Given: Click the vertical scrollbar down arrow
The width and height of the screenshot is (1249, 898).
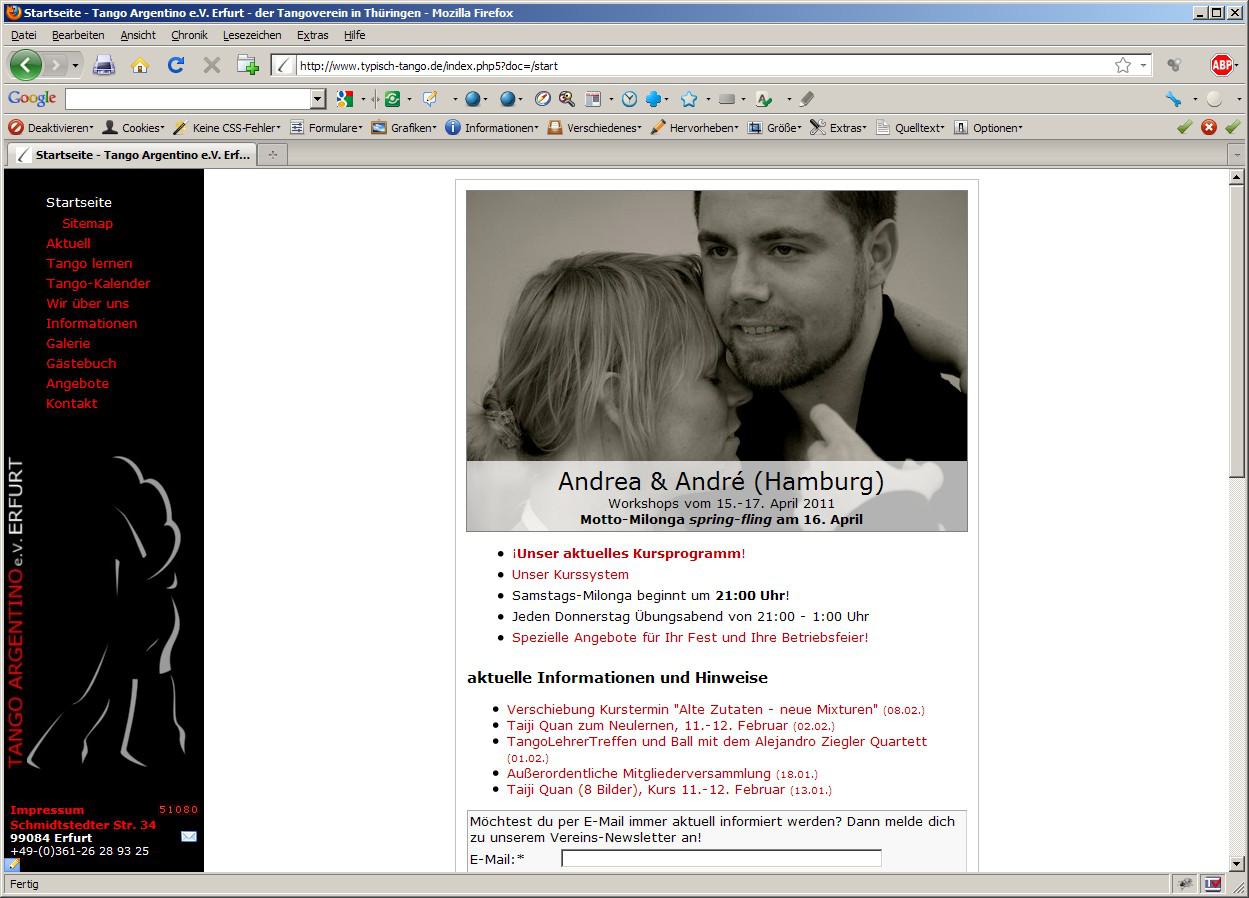Looking at the screenshot, I should click(x=1237, y=863).
